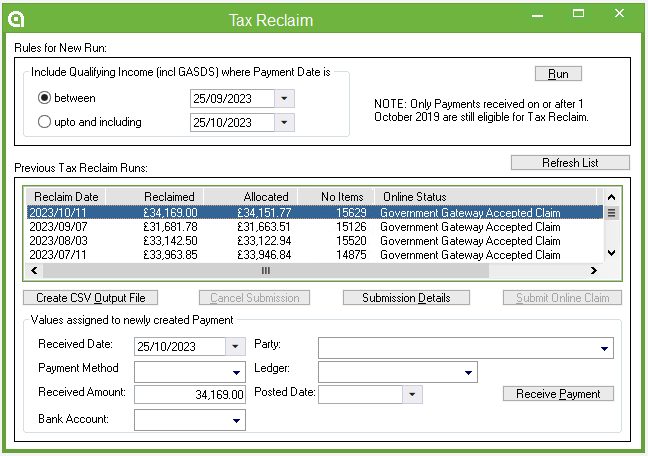The width and height of the screenshot is (648, 456).
Task: Open Submission Details
Action: [406, 298]
